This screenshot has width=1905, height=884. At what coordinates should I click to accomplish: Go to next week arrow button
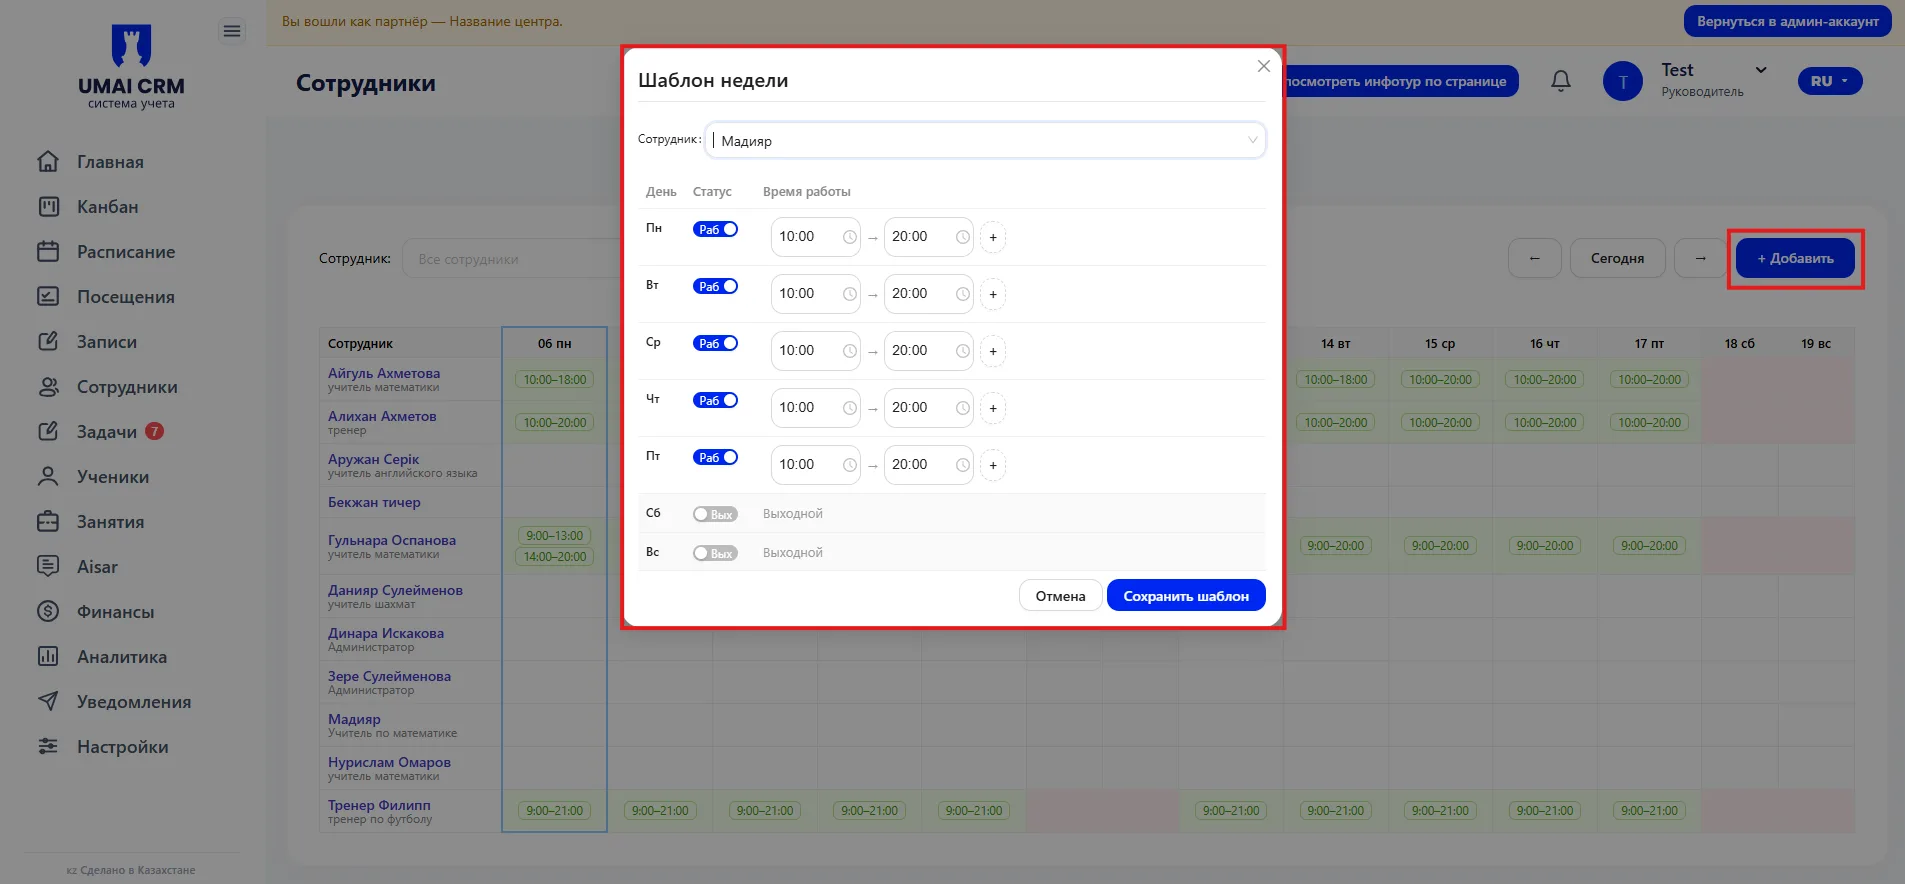pos(1700,258)
